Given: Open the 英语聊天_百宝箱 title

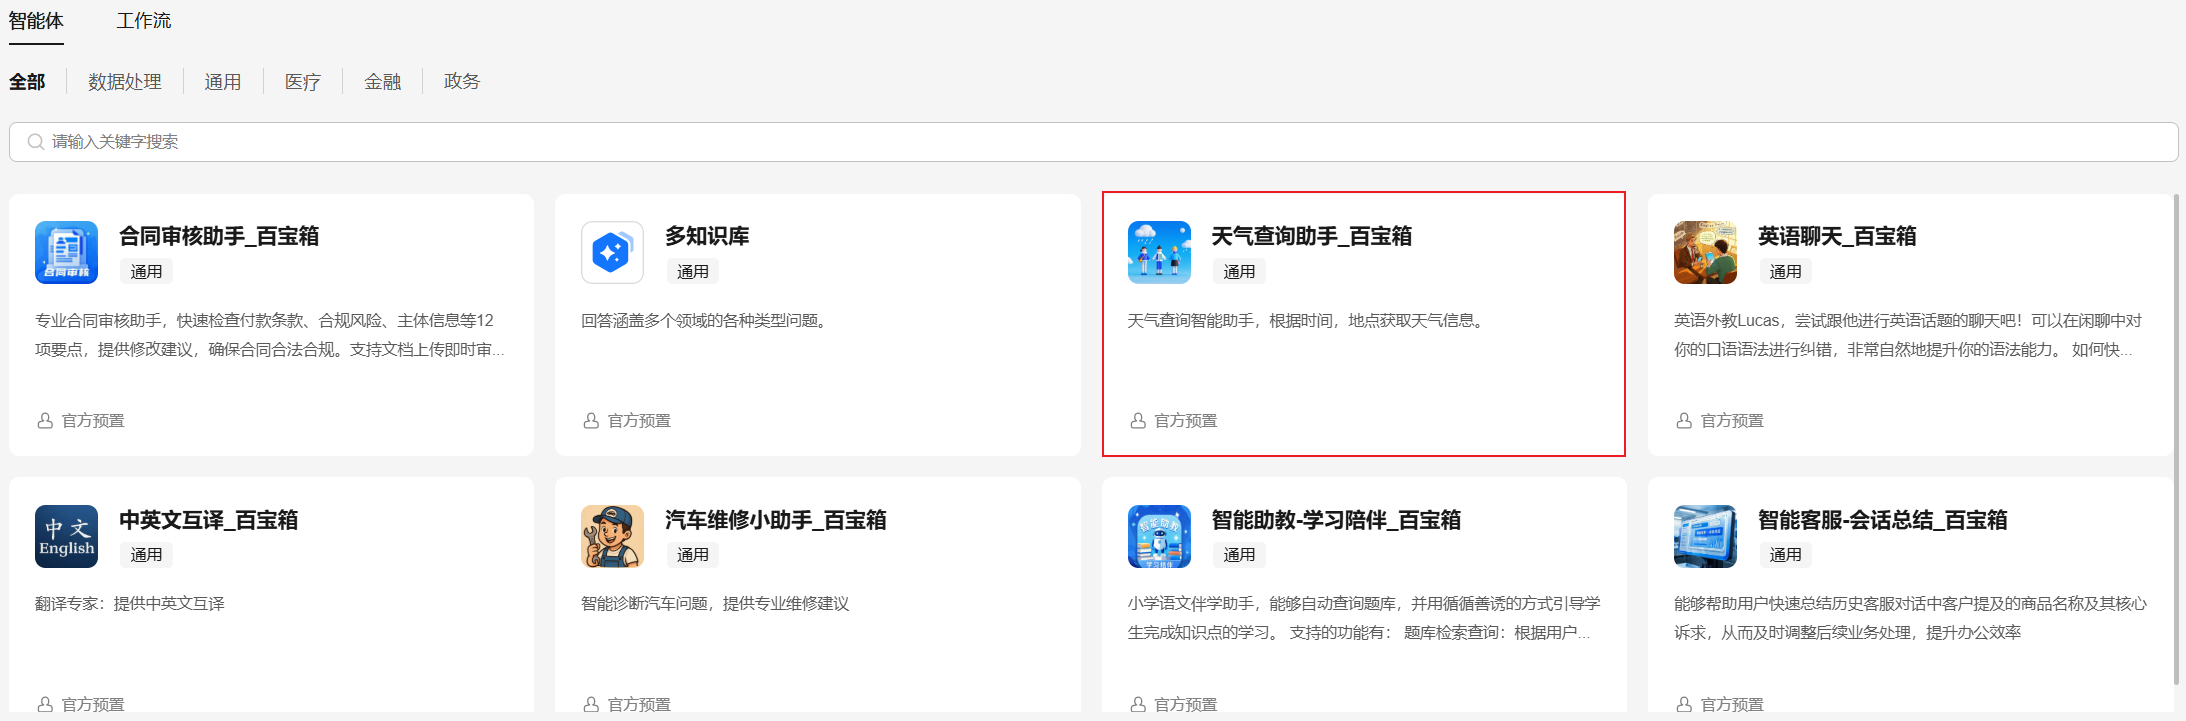Looking at the screenshot, I should pos(1838,236).
